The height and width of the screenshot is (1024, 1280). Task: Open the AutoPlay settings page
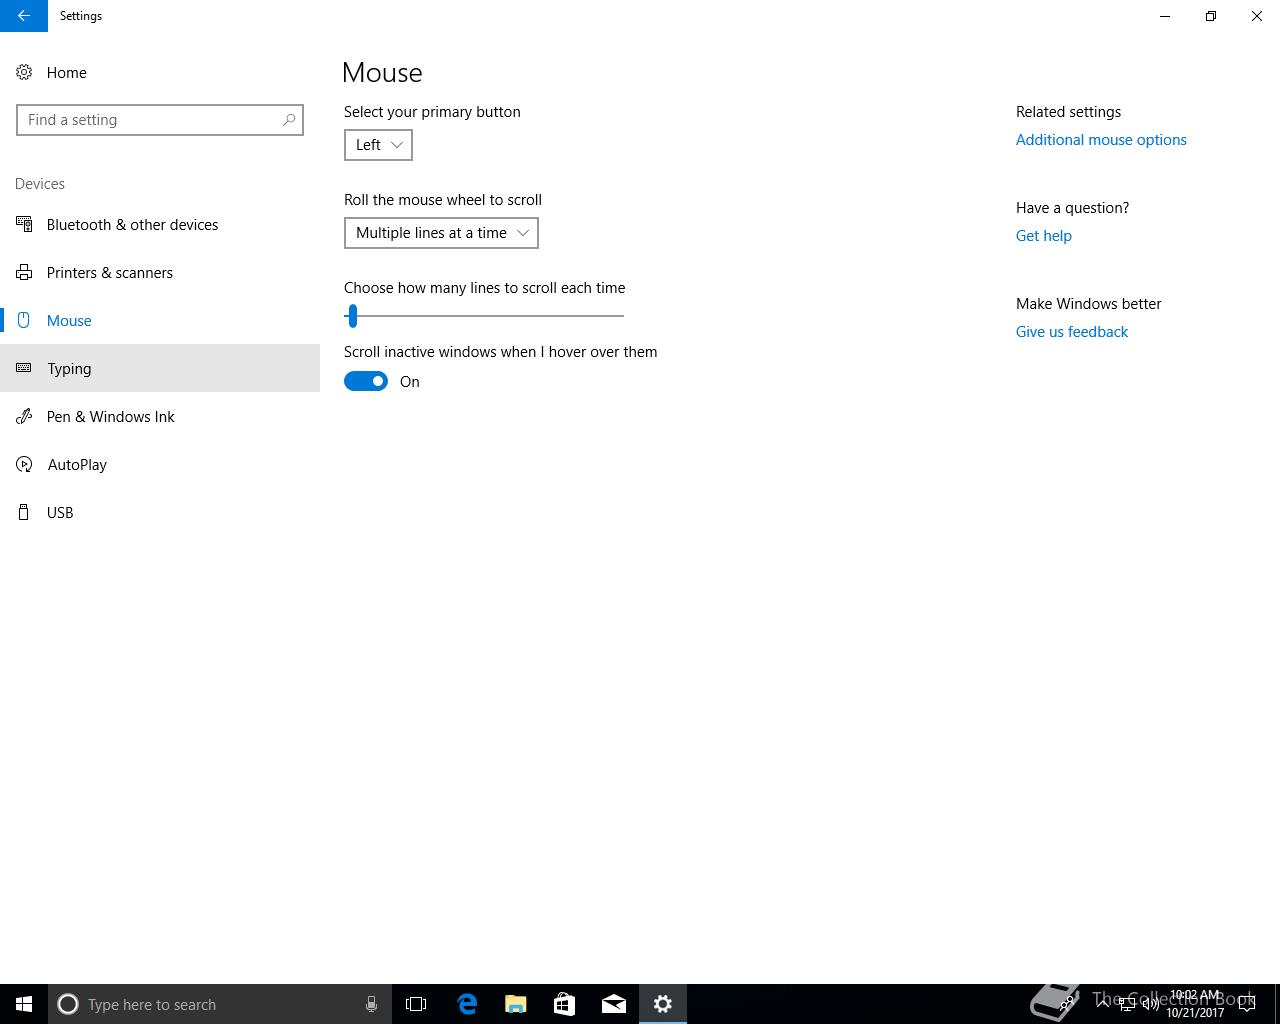[x=160, y=464]
